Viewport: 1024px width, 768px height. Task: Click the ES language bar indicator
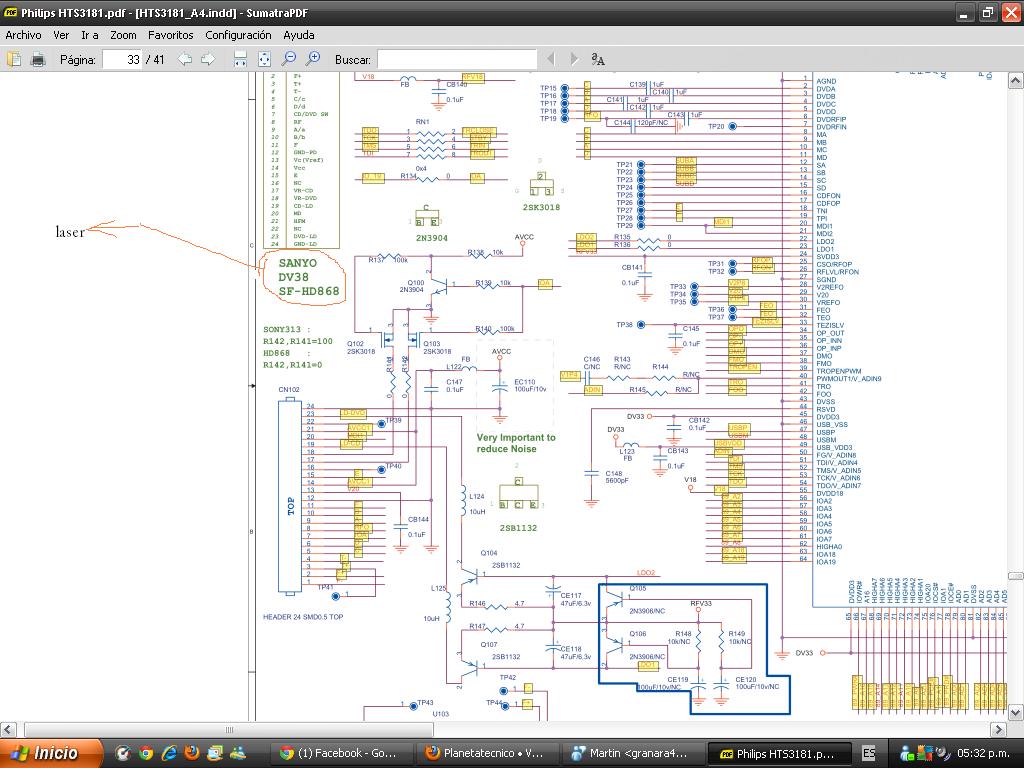click(x=869, y=754)
